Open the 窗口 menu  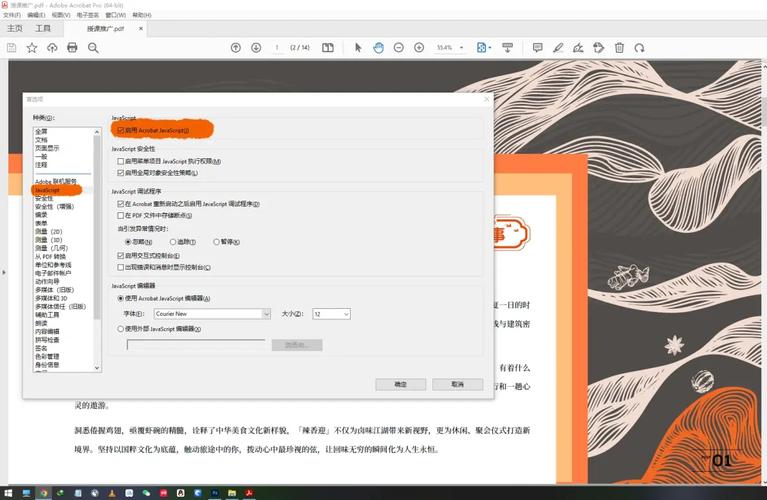115,15
